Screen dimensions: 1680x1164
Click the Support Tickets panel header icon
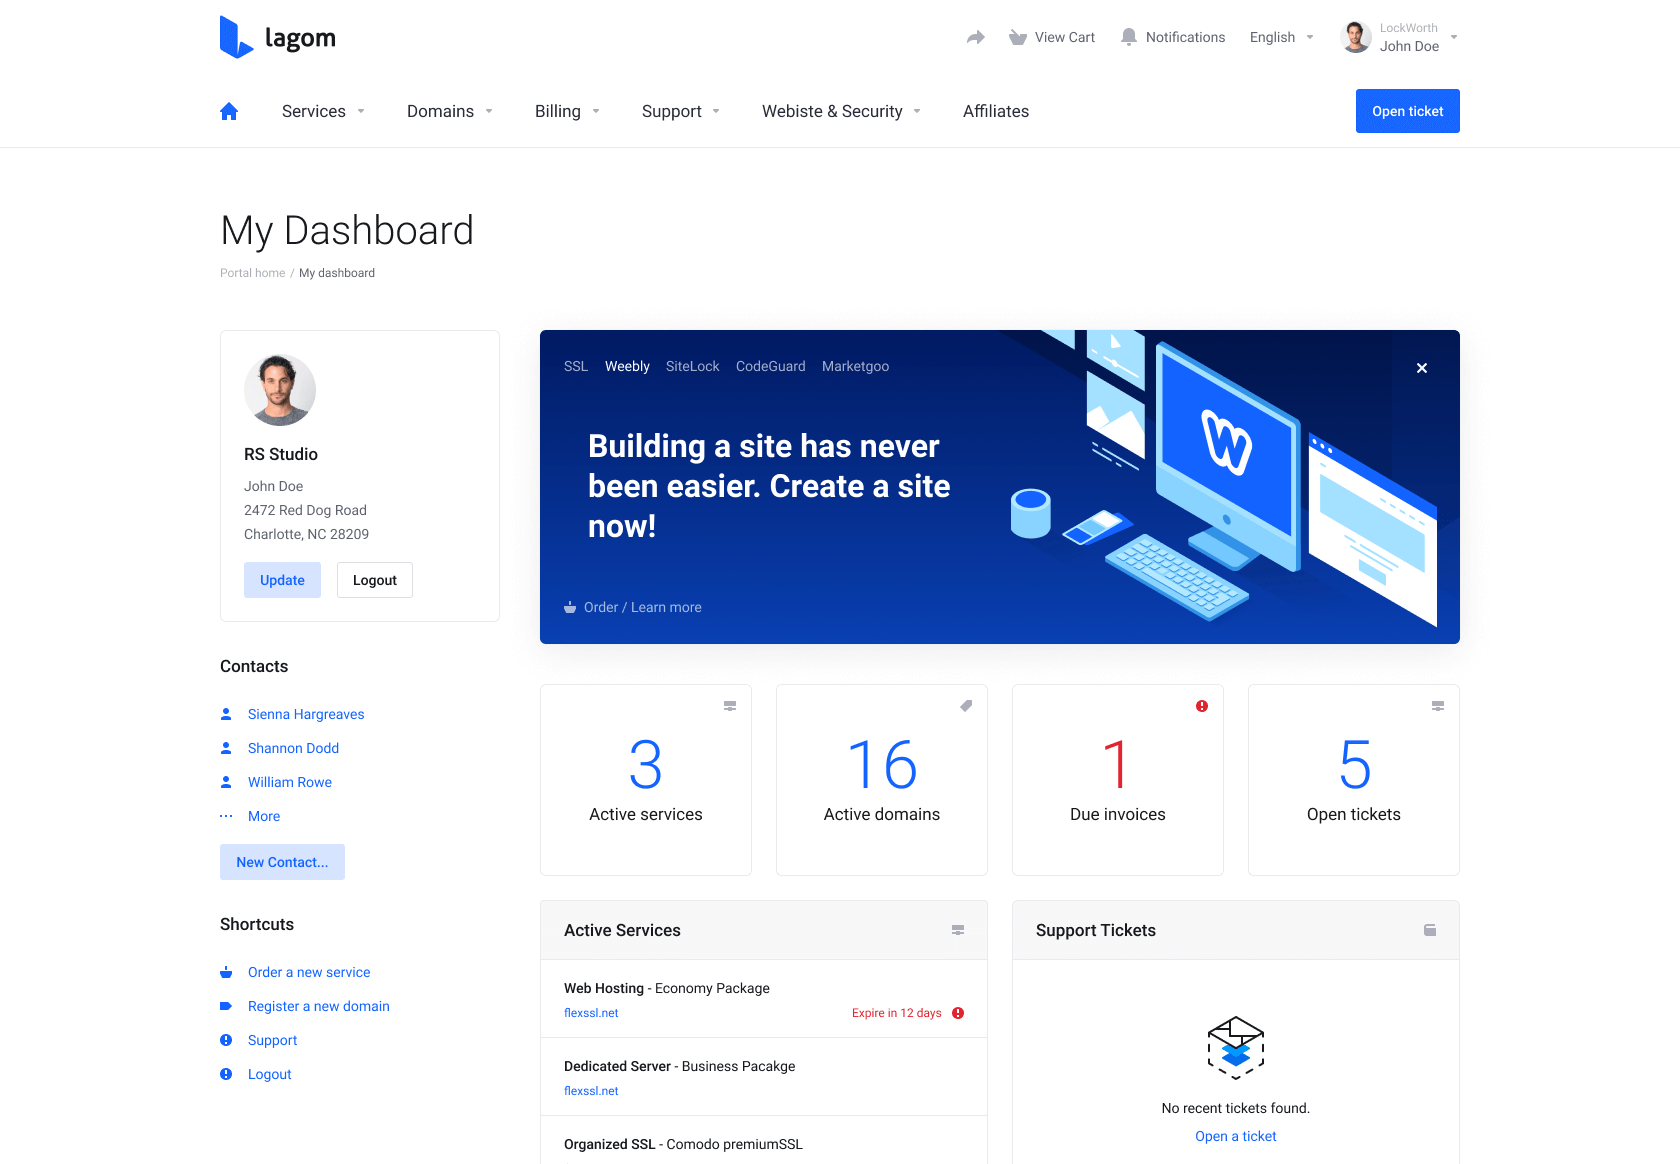[x=1430, y=930]
